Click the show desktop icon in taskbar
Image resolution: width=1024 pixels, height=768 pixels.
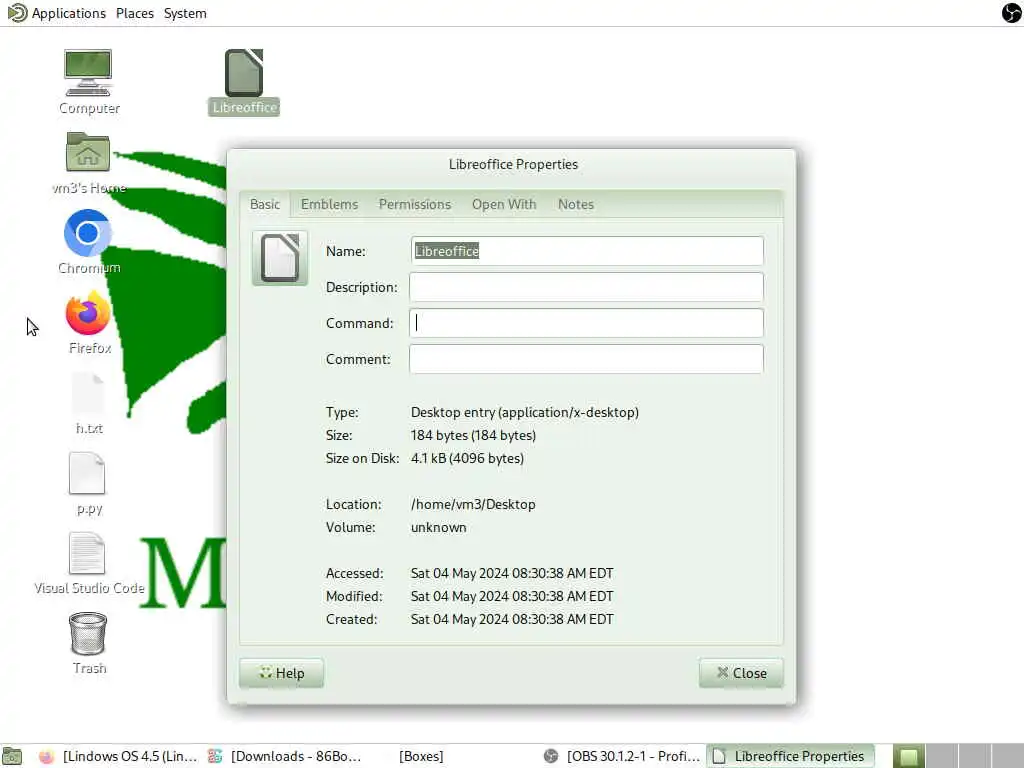click(x=12, y=756)
